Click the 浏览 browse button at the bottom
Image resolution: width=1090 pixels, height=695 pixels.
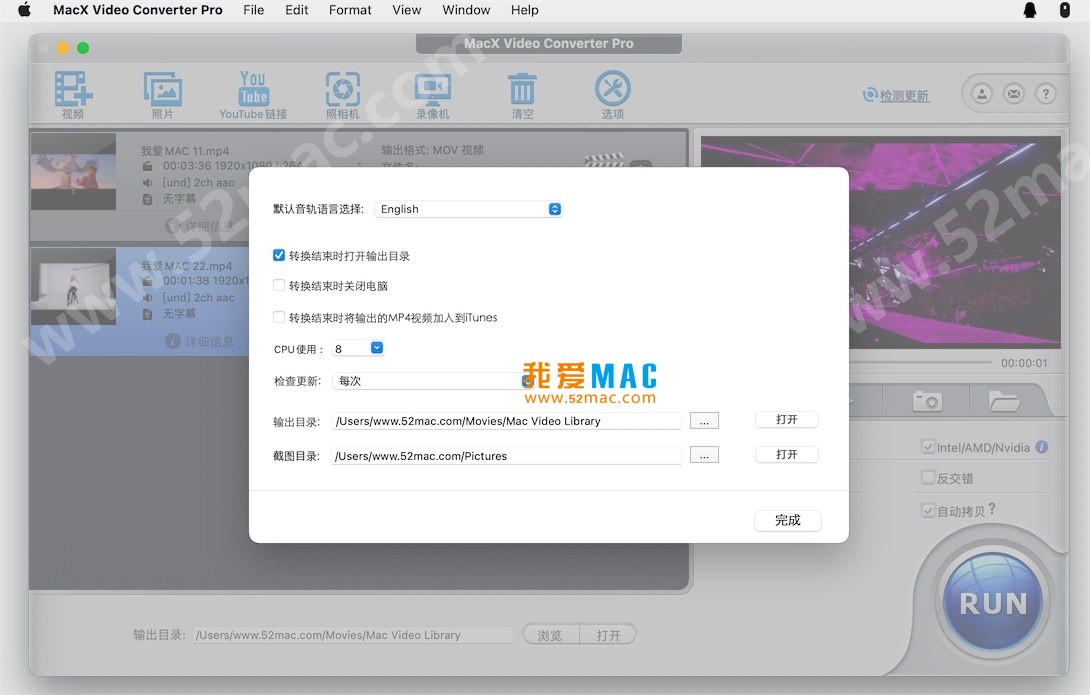[551, 635]
